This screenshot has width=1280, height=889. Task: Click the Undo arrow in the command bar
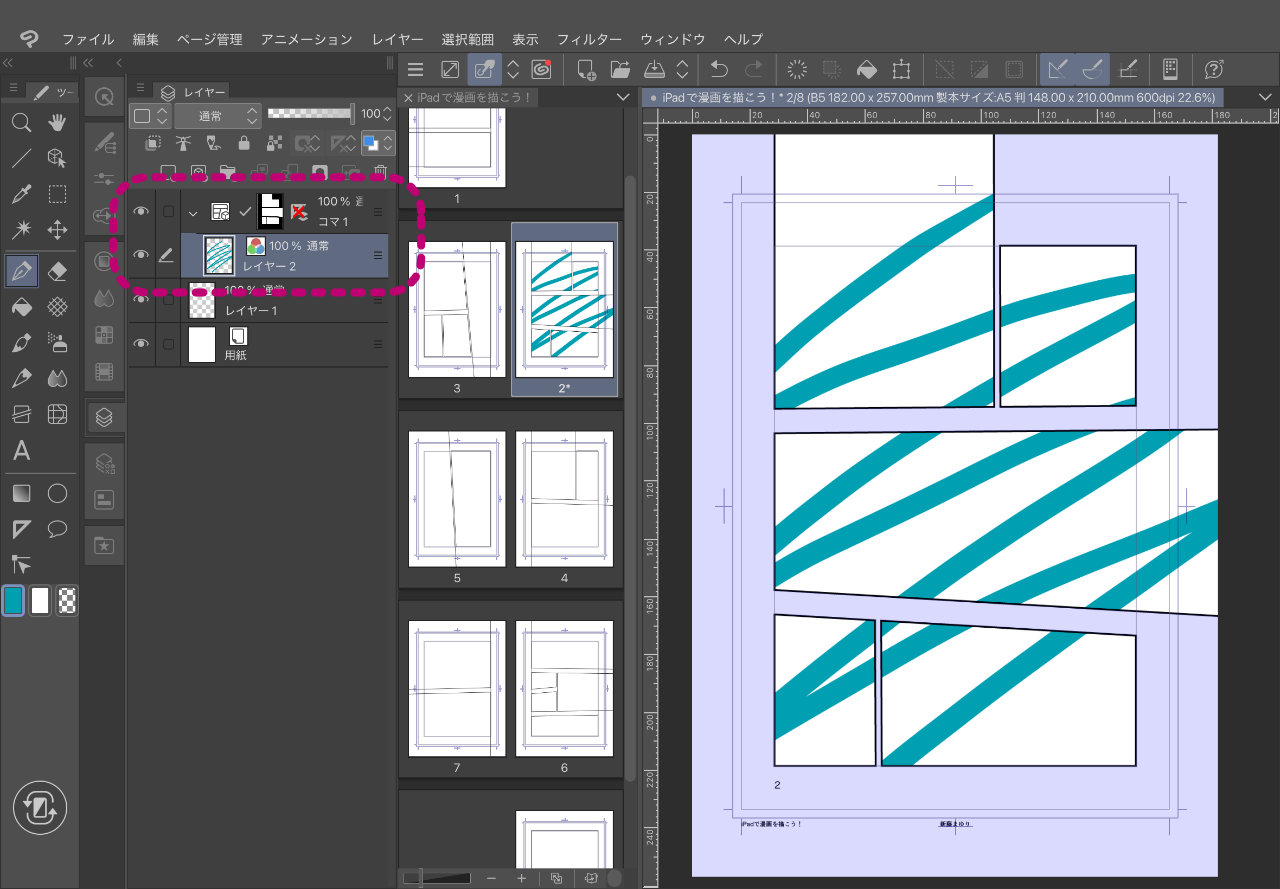(x=719, y=69)
